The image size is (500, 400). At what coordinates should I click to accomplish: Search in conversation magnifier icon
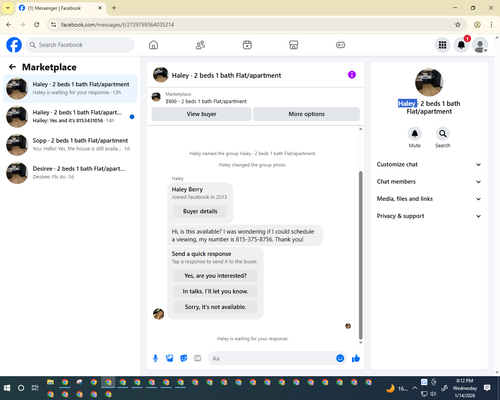tap(443, 134)
